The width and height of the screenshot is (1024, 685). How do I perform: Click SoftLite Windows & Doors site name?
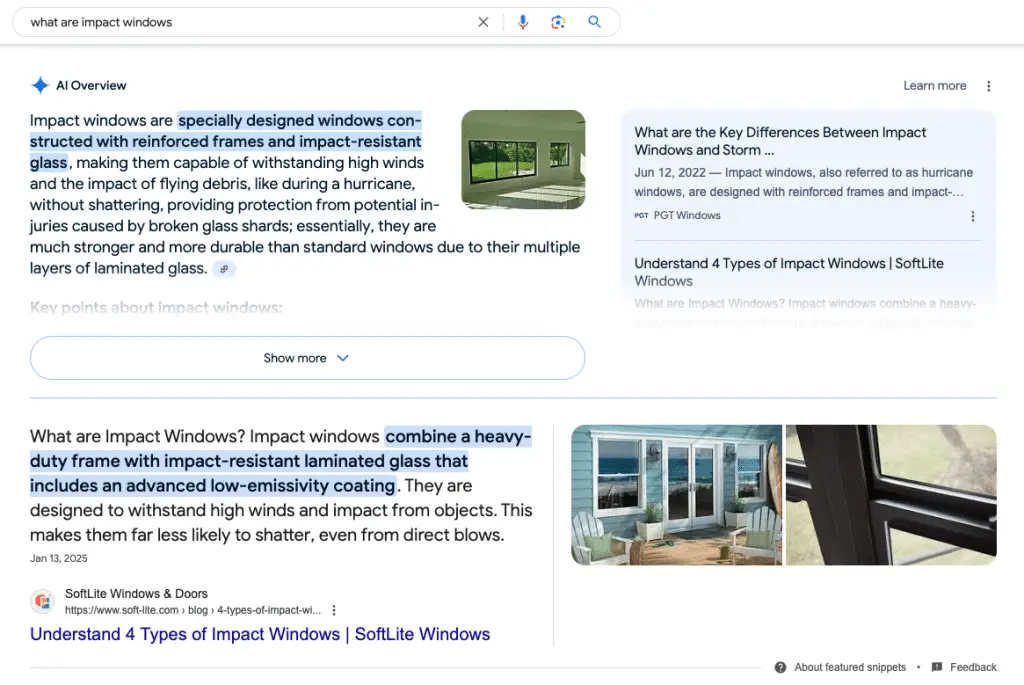[136, 594]
